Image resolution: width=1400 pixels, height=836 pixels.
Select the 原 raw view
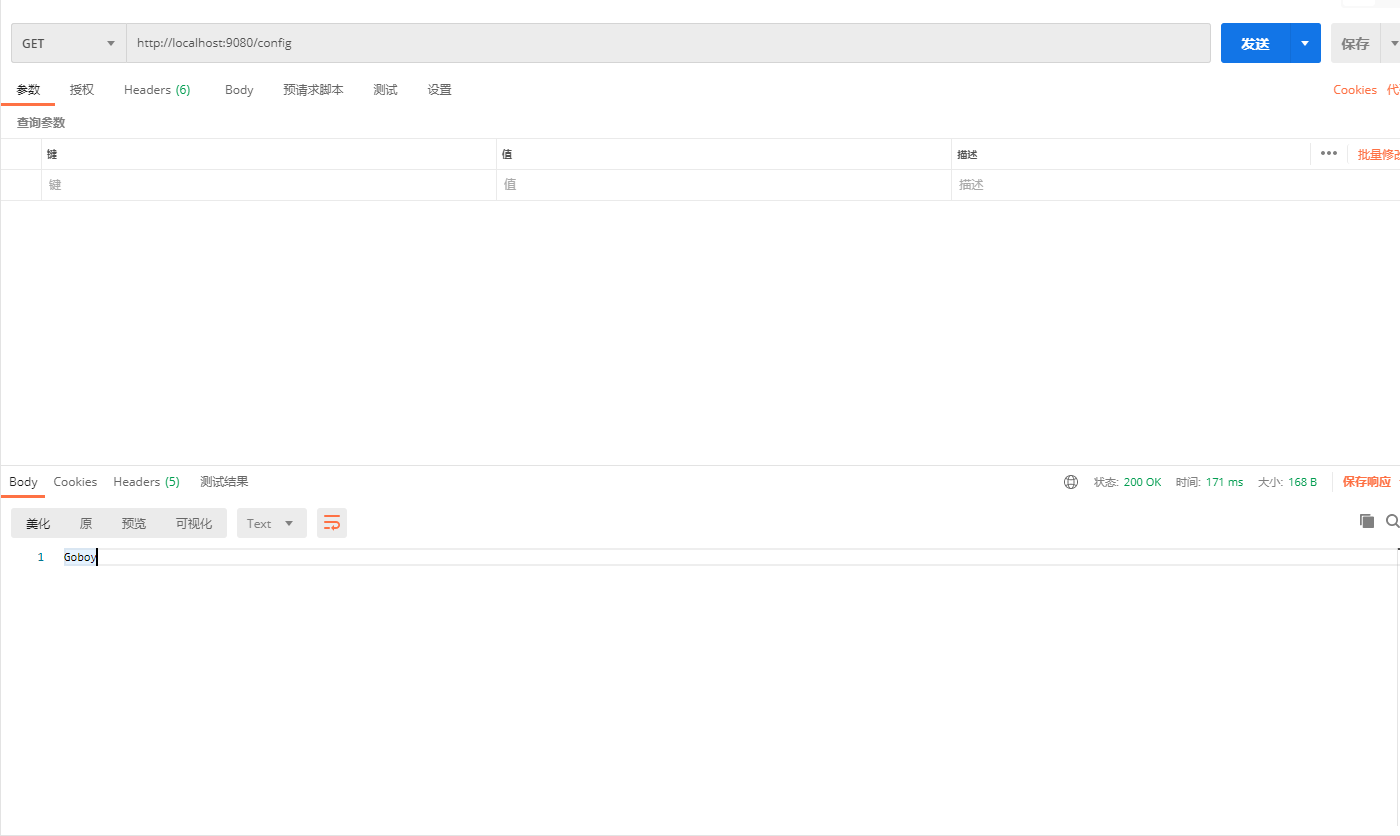[x=86, y=523]
